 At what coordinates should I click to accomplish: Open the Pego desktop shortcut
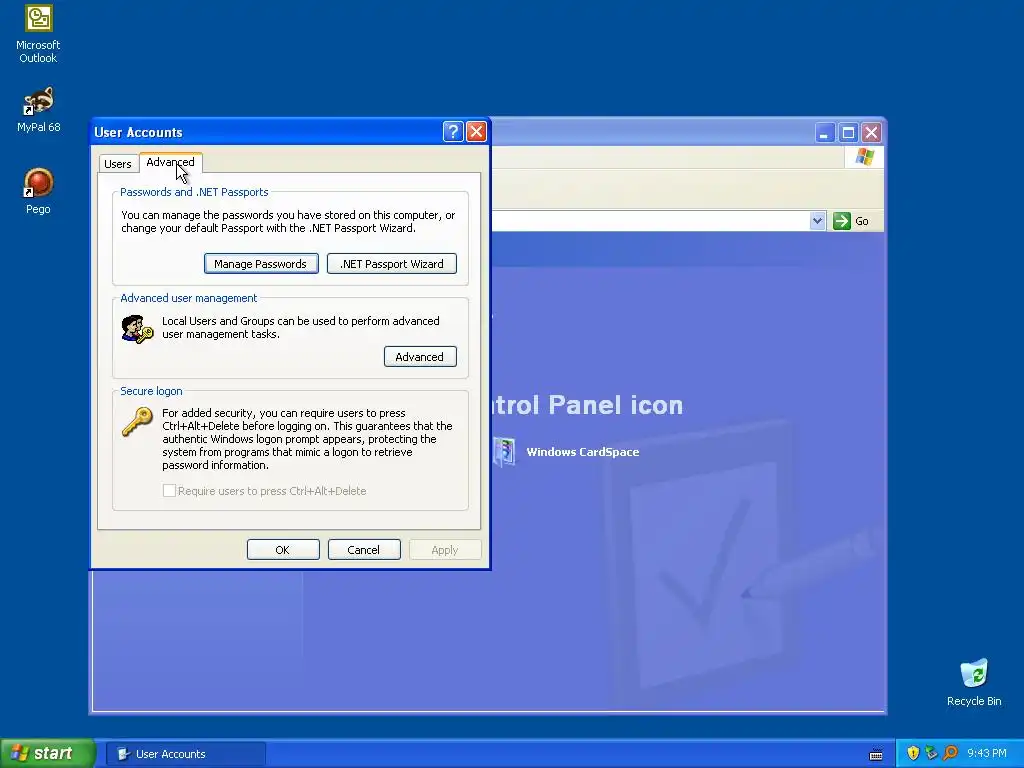(x=38, y=191)
